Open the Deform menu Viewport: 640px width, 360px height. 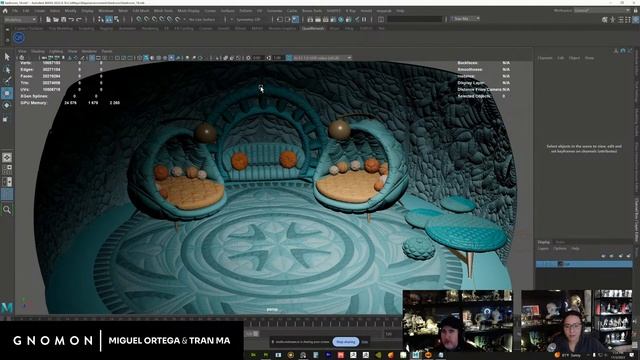click(245, 11)
